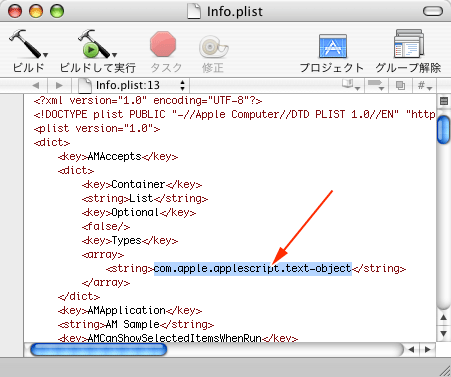The height and width of the screenshot is (377, 451).
Task: Click the toolbar toggle pill button in title bar
Action: [433, 11]
